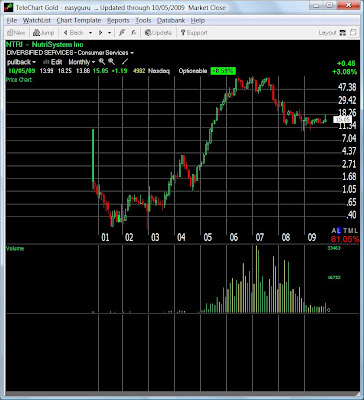Image resolution: width=364 pixels, height=400 pixels.
Task: Click the 07 year axis label
Action: coord(259,237)
